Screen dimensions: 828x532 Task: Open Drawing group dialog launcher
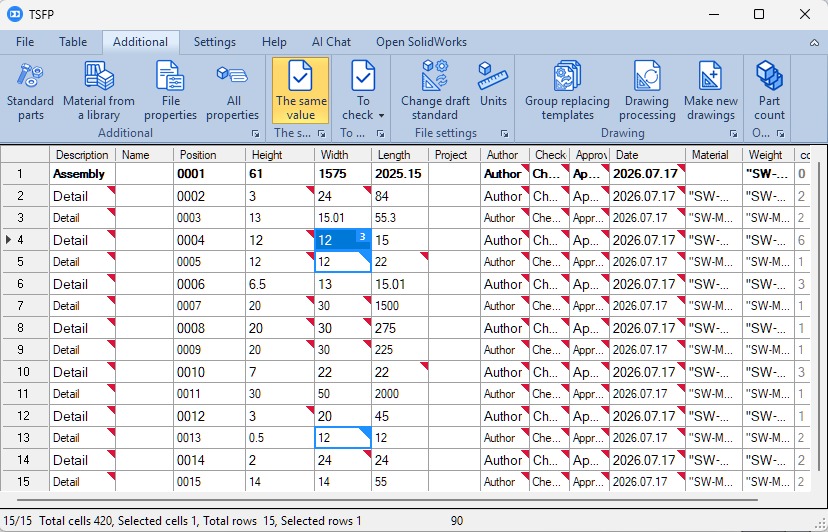[x=733, y=134]
